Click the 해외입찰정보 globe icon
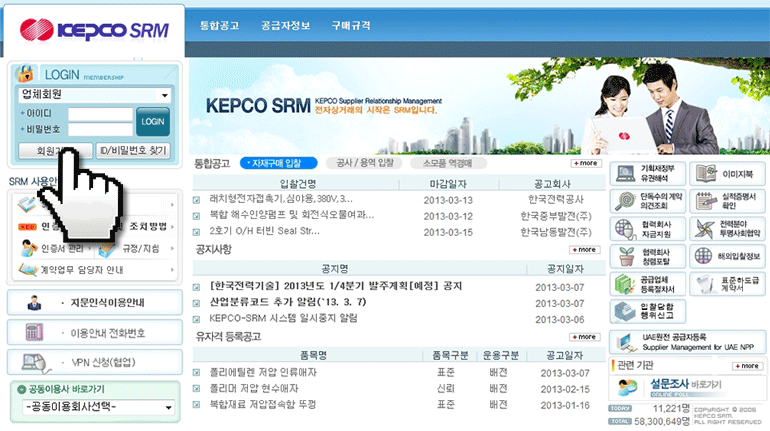The width and height of the screenshot is (770, 431). 704,256
